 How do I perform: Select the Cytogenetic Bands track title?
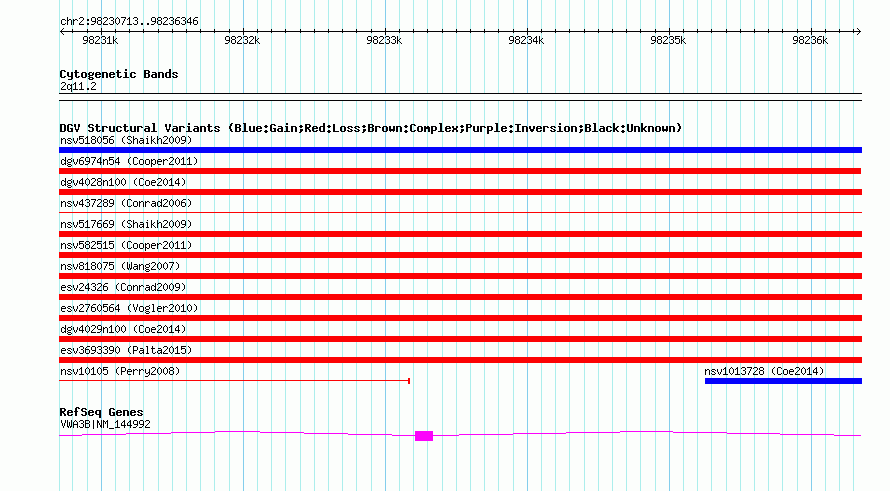119,74
